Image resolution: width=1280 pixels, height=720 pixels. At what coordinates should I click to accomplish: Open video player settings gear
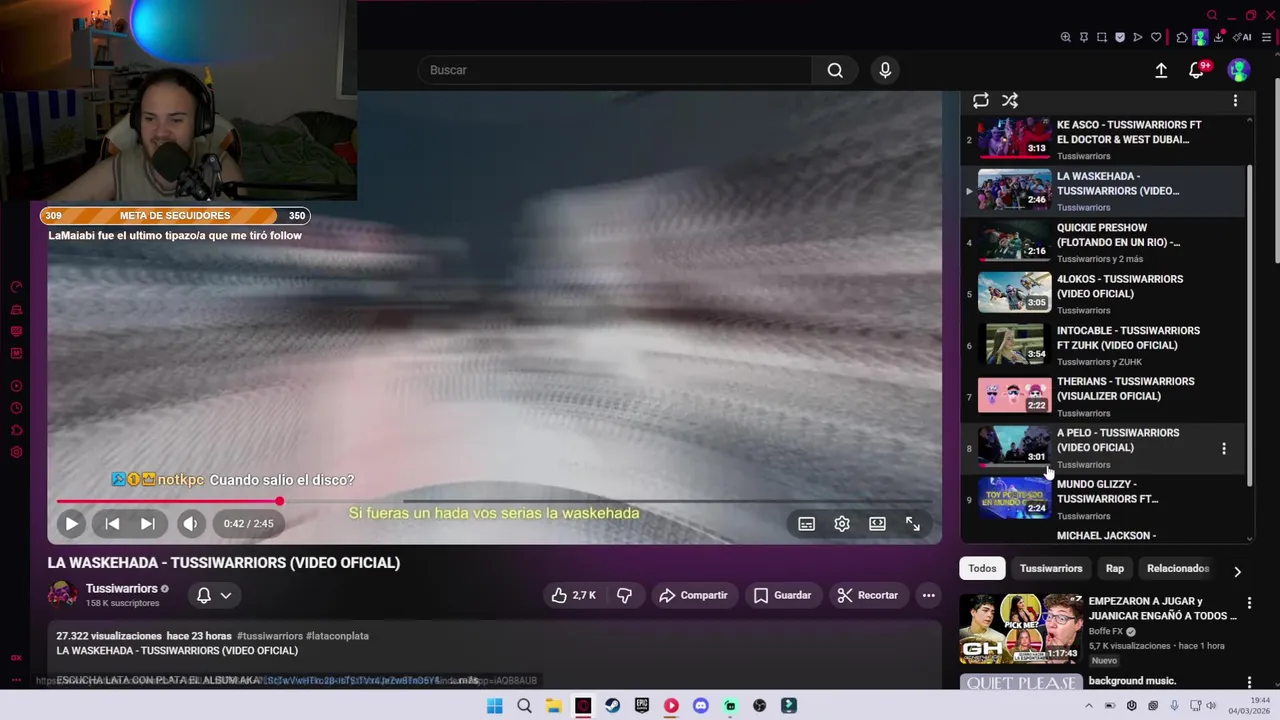click(x=842, y=523)
